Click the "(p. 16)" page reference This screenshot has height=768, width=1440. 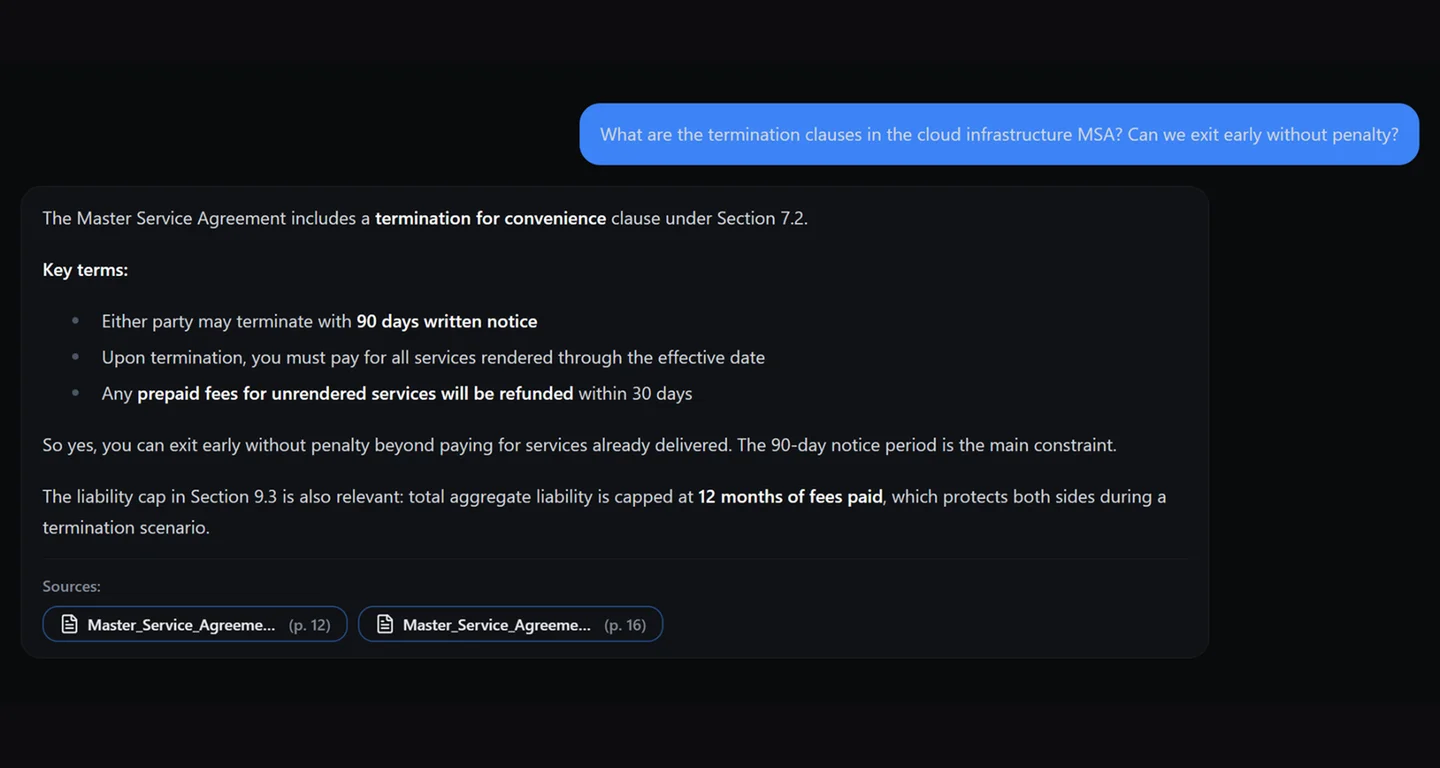click(625, 624)
